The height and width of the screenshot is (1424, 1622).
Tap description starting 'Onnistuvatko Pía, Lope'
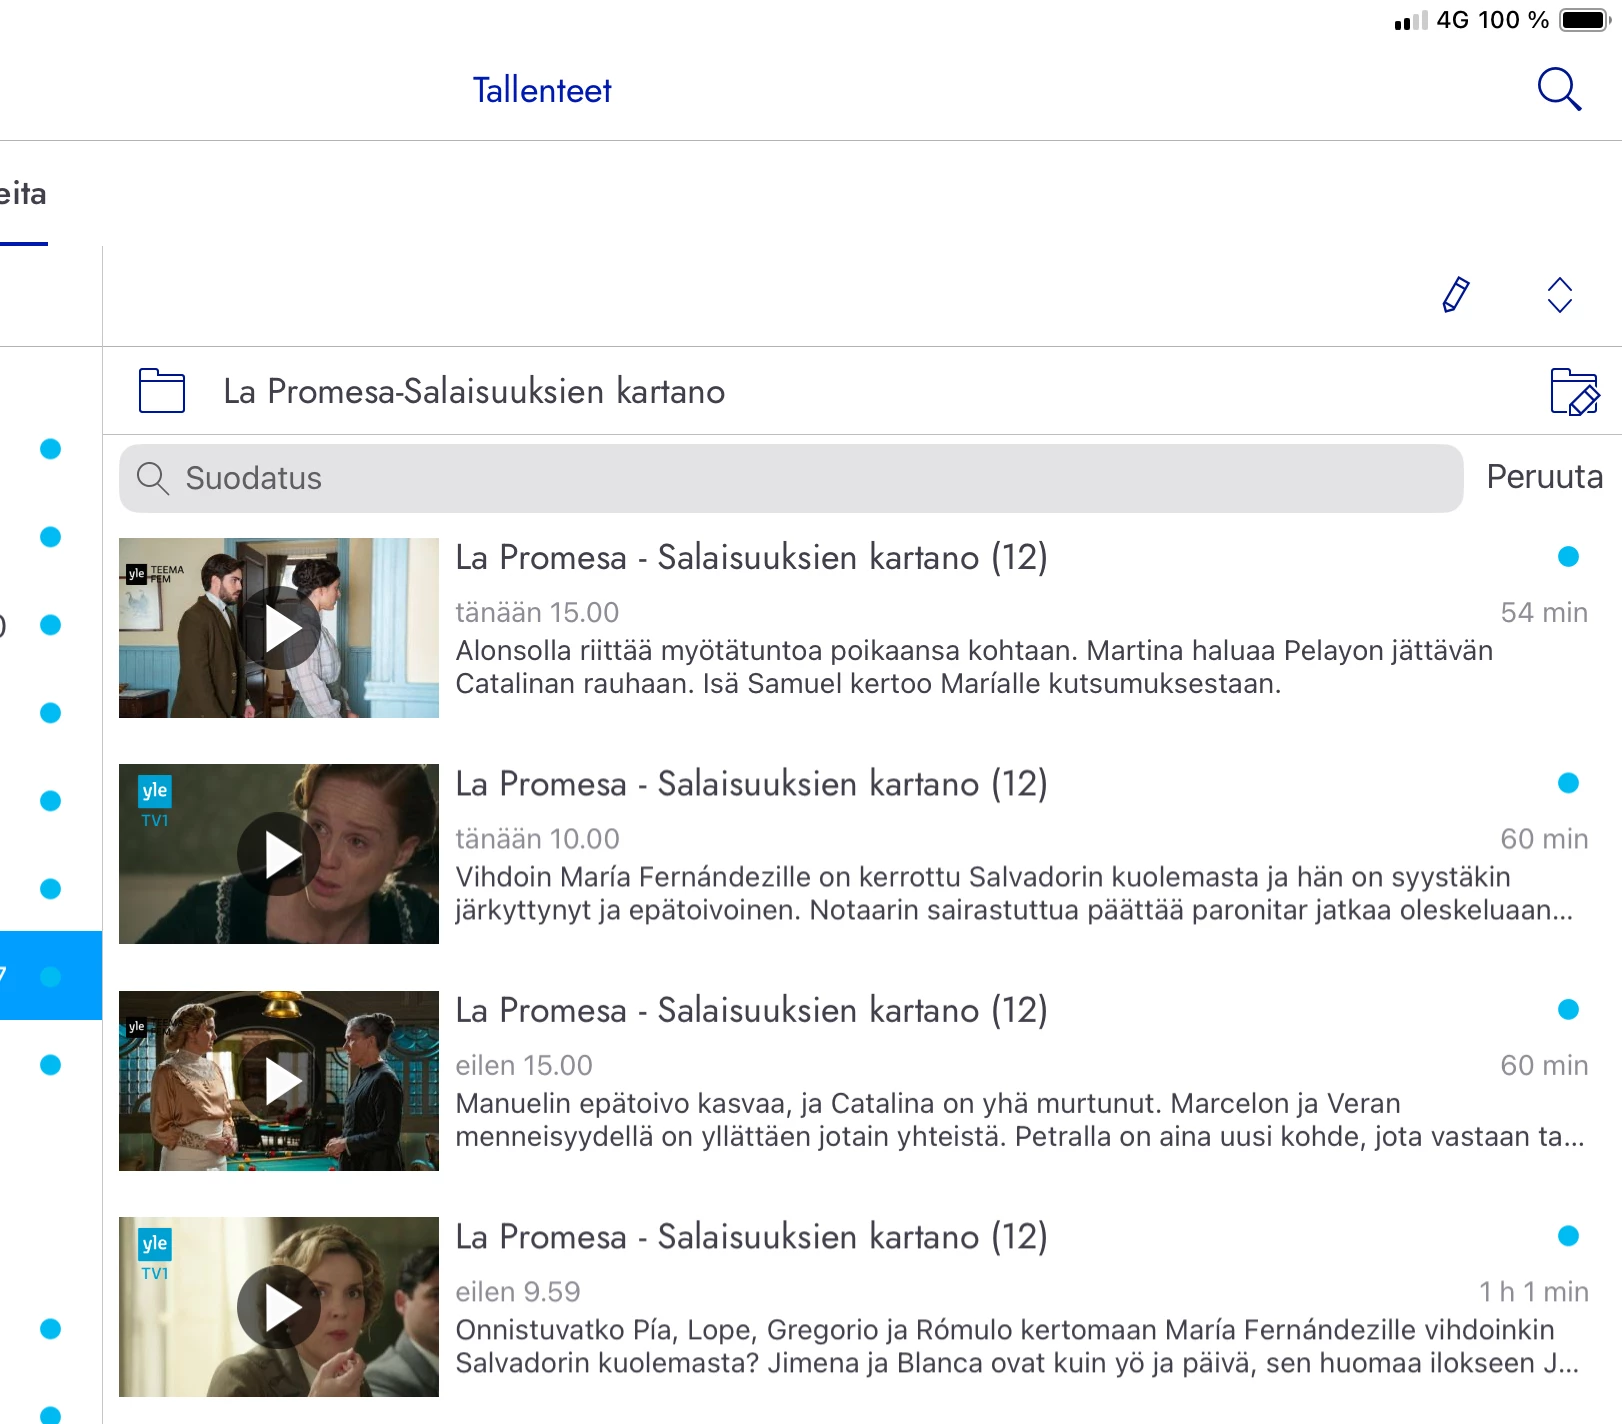tap(1017, 1346)
